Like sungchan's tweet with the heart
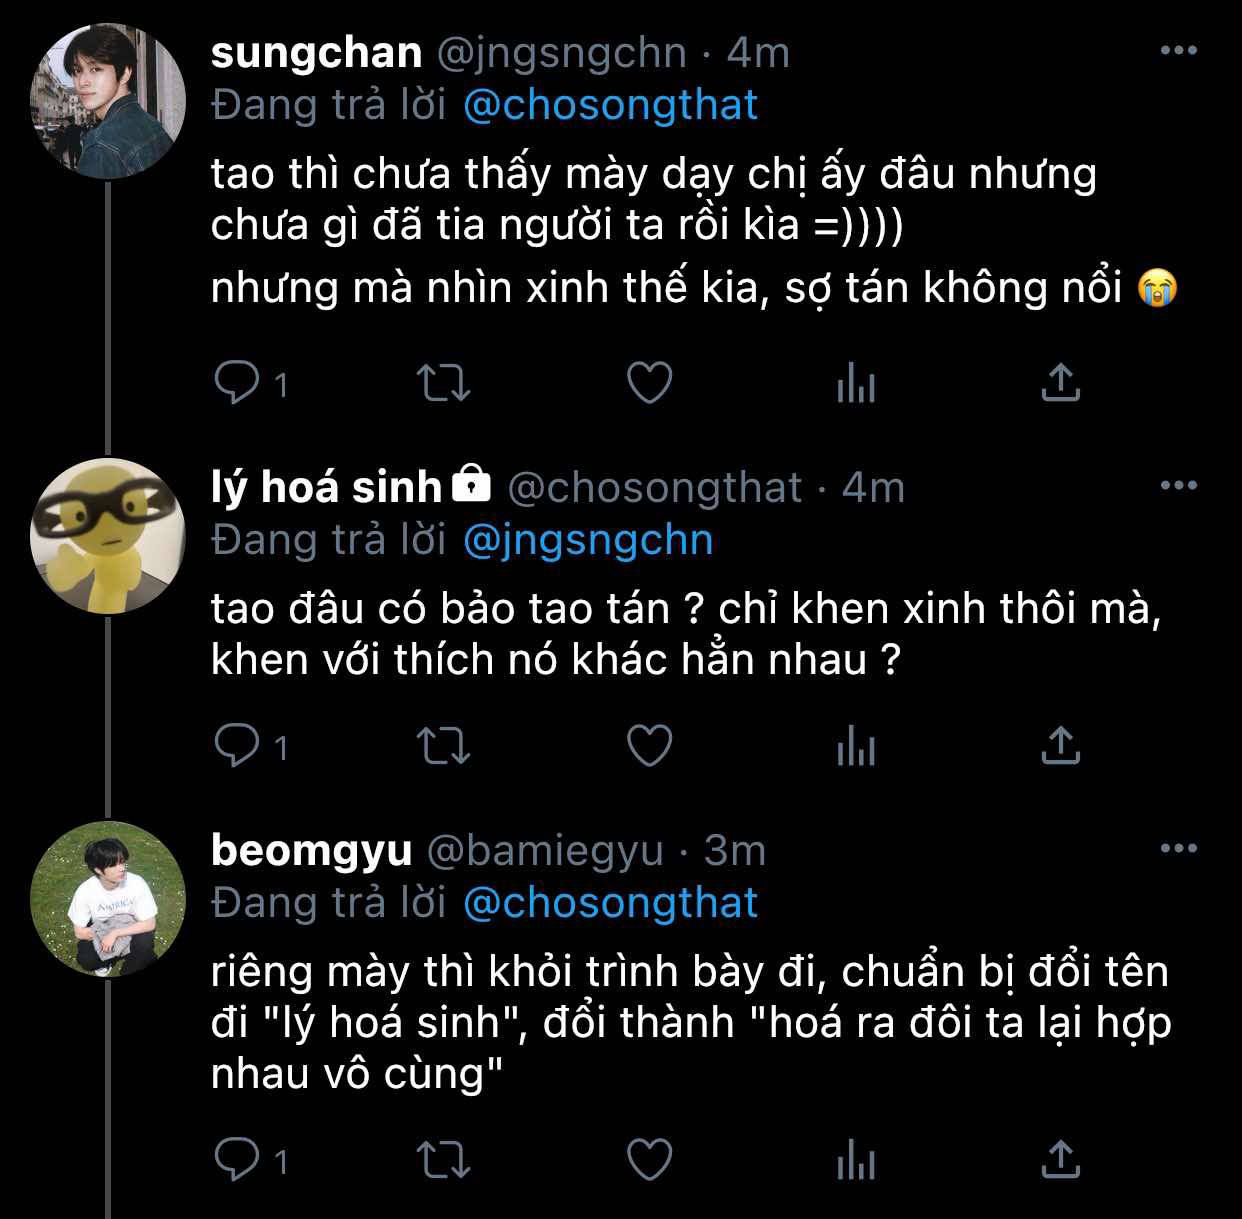 [x=649, y=382]
